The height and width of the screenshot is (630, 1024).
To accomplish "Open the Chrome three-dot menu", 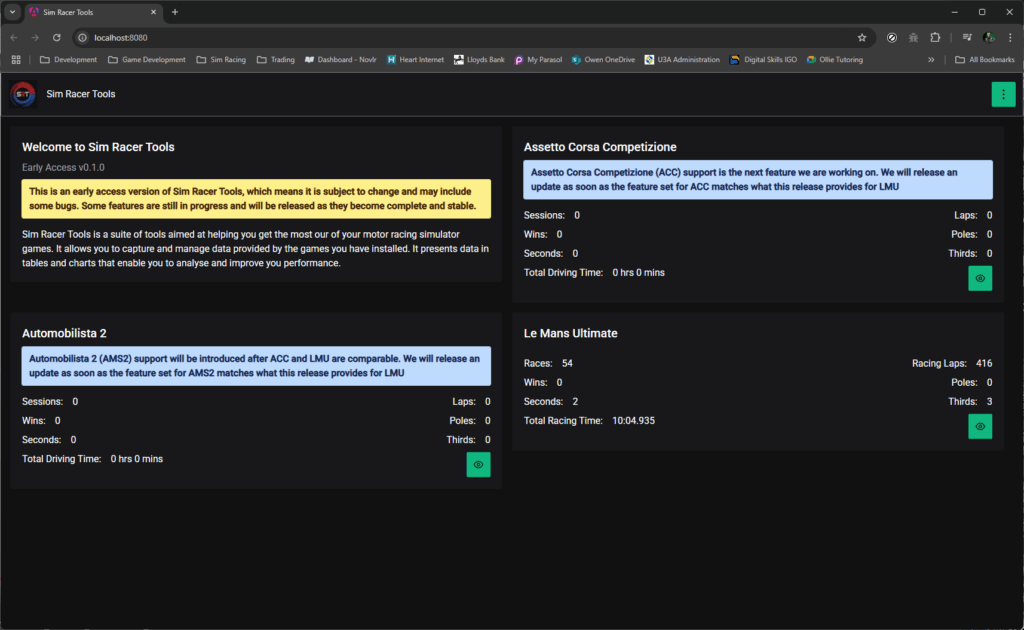I will (x=1010, y=38).
